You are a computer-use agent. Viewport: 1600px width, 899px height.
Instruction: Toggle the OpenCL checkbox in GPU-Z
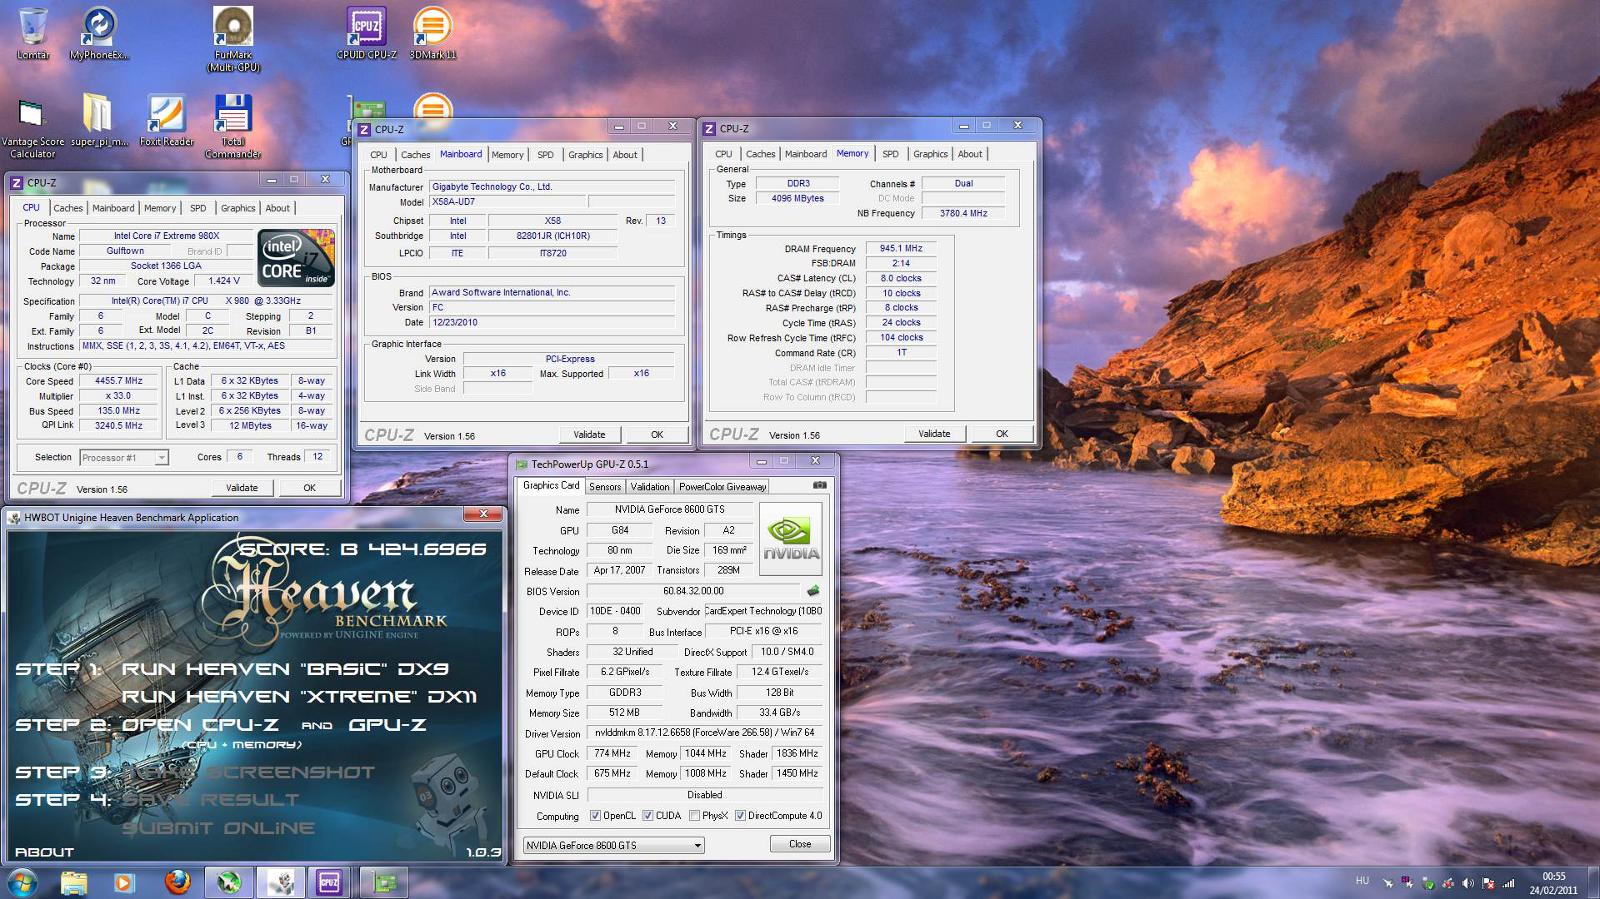tap(595, 816)
